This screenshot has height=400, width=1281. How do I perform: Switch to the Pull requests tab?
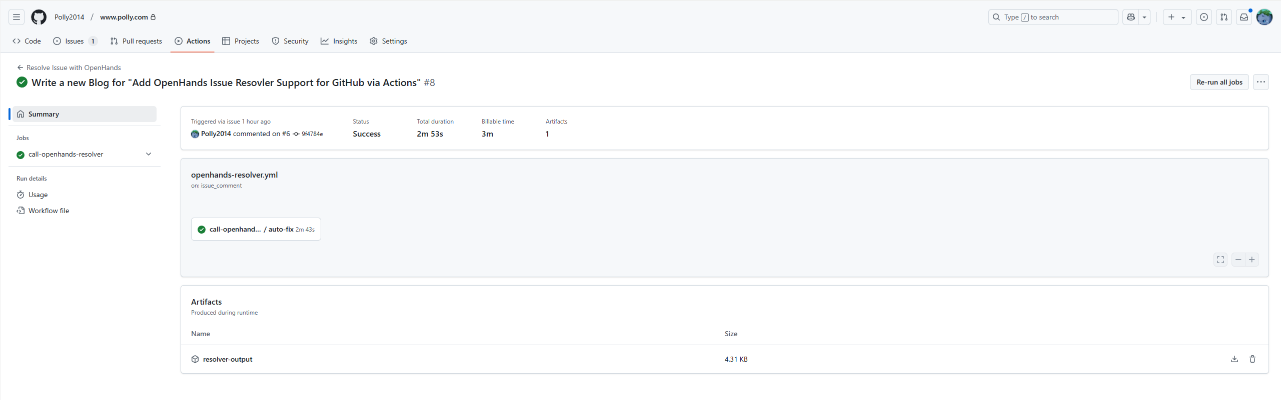coord(136,41)
